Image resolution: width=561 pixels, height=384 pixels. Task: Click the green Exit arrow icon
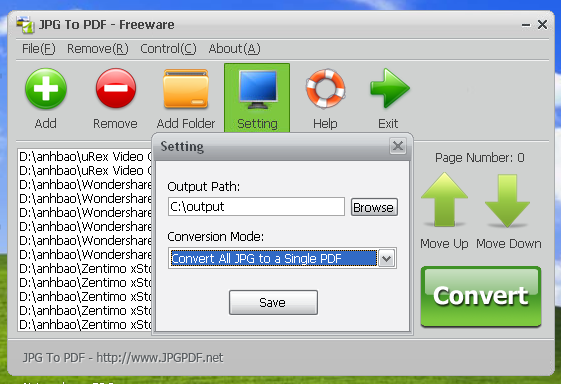[x=389, y=88]
